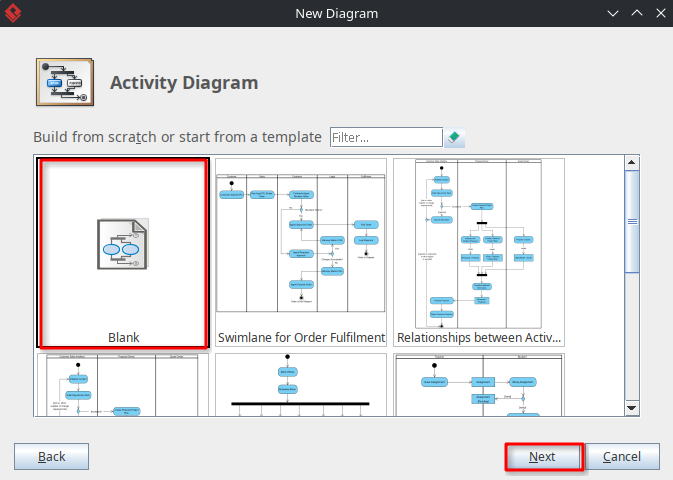This screenshot has height=480, width=673.
Task: Select the fork bar template in bottom middle
Action: pos(301,385)
